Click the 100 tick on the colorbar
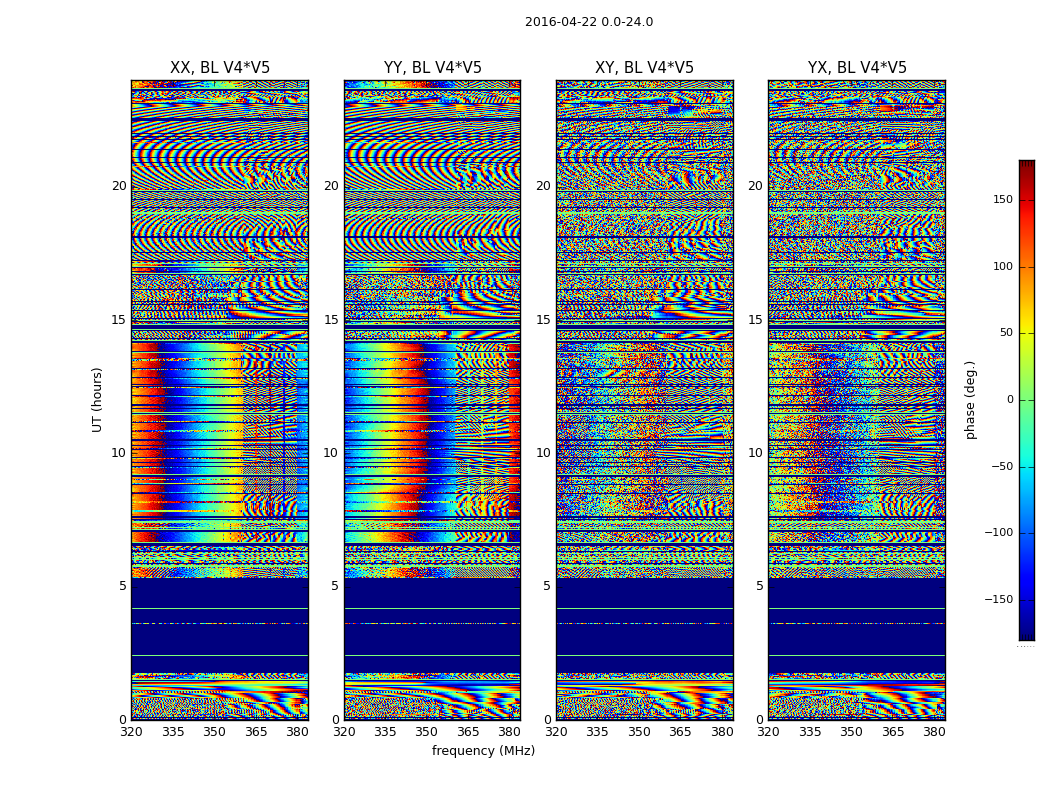Screen dimensions: 1050x800 [1002, 266]
